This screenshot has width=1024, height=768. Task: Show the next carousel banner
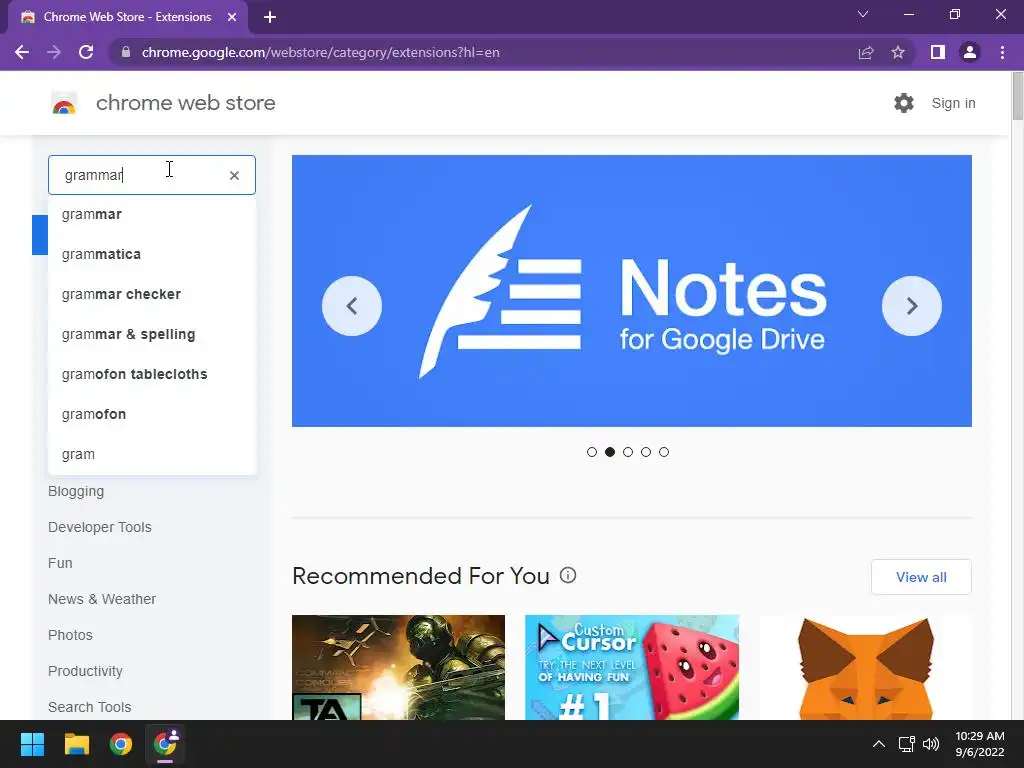[x=912, y=306]
